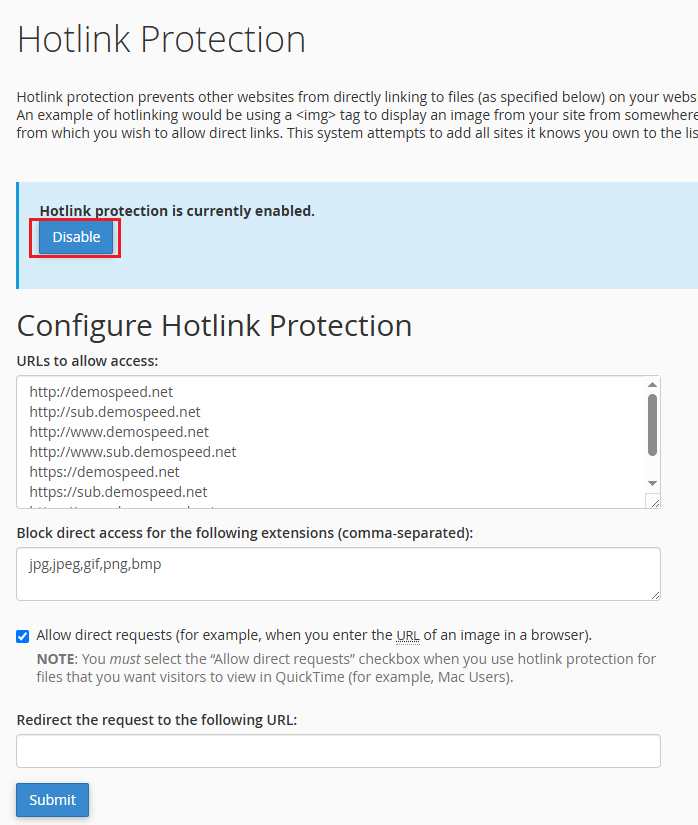Click the Disable hotlink protection button
The width and height of the screenshot is (698, 825).
tap(76, 238)
